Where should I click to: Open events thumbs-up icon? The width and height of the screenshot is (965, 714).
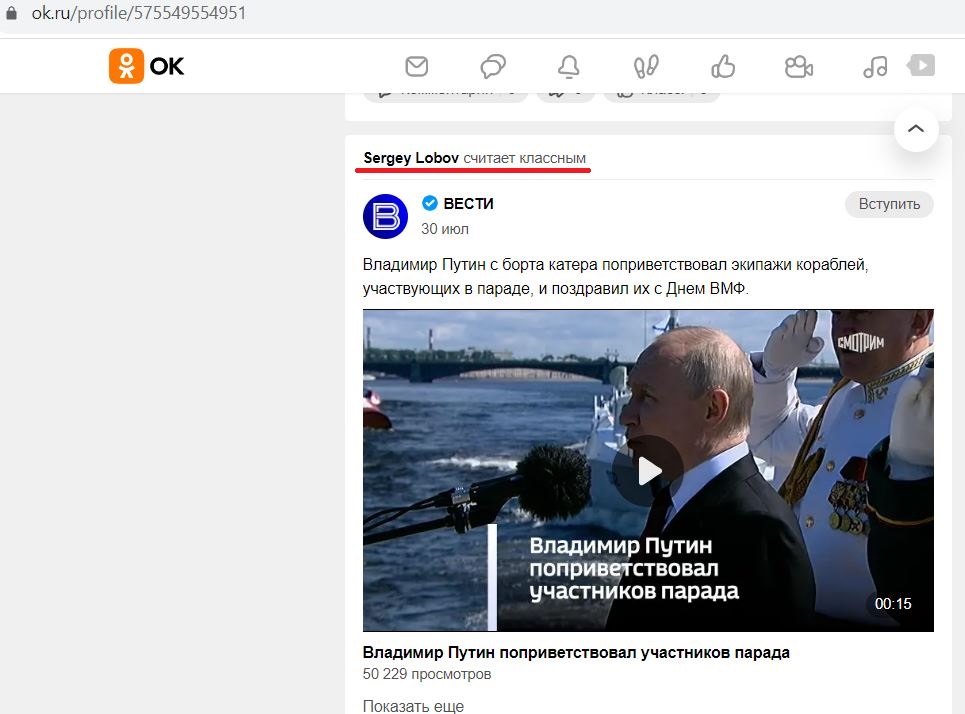tap(723, 66)
